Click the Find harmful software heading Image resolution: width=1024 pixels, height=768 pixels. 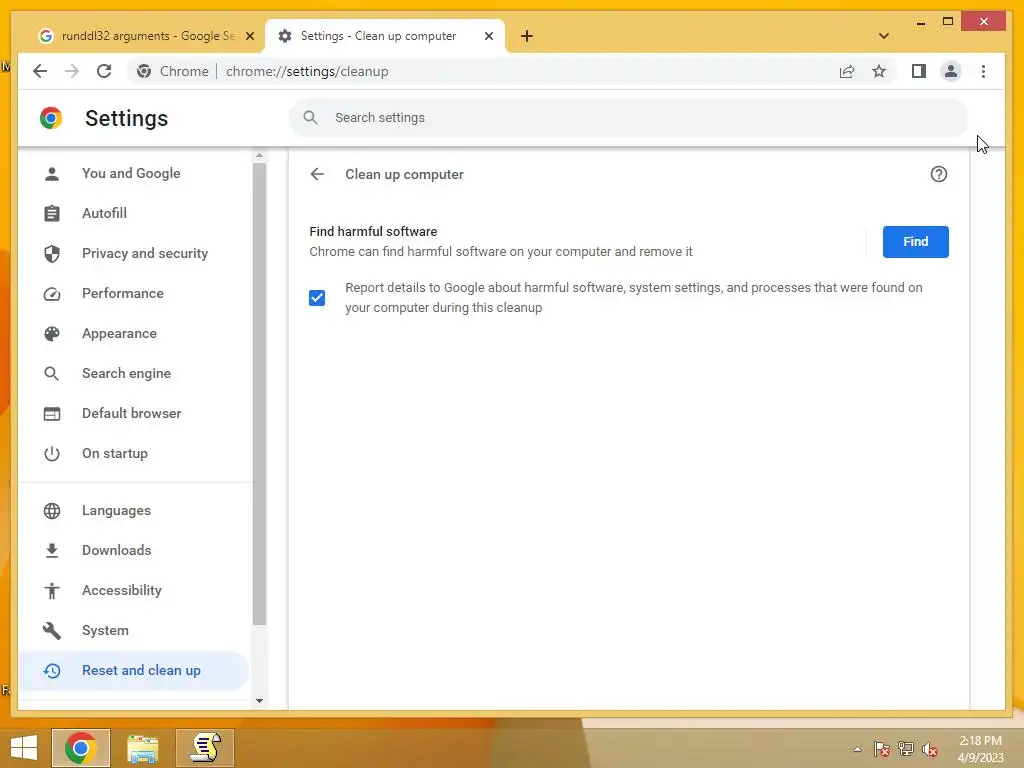374,231
